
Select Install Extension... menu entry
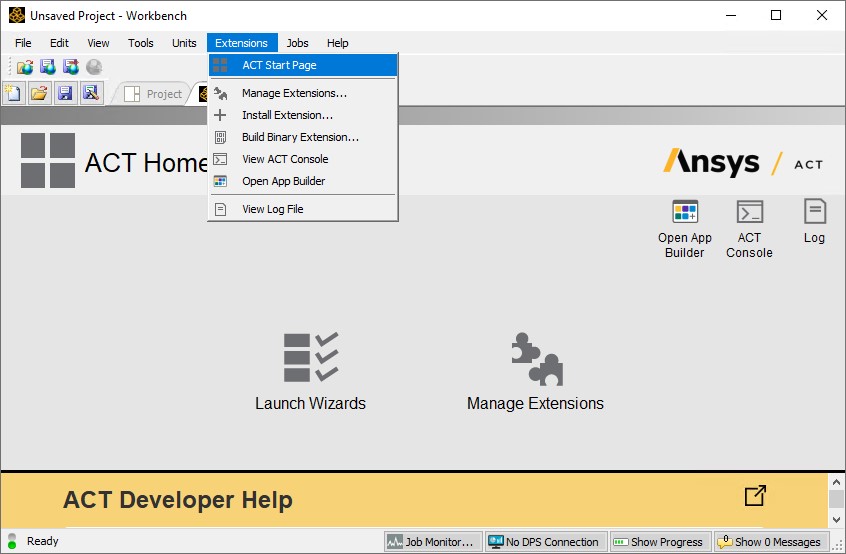click(x=303, y=115)
